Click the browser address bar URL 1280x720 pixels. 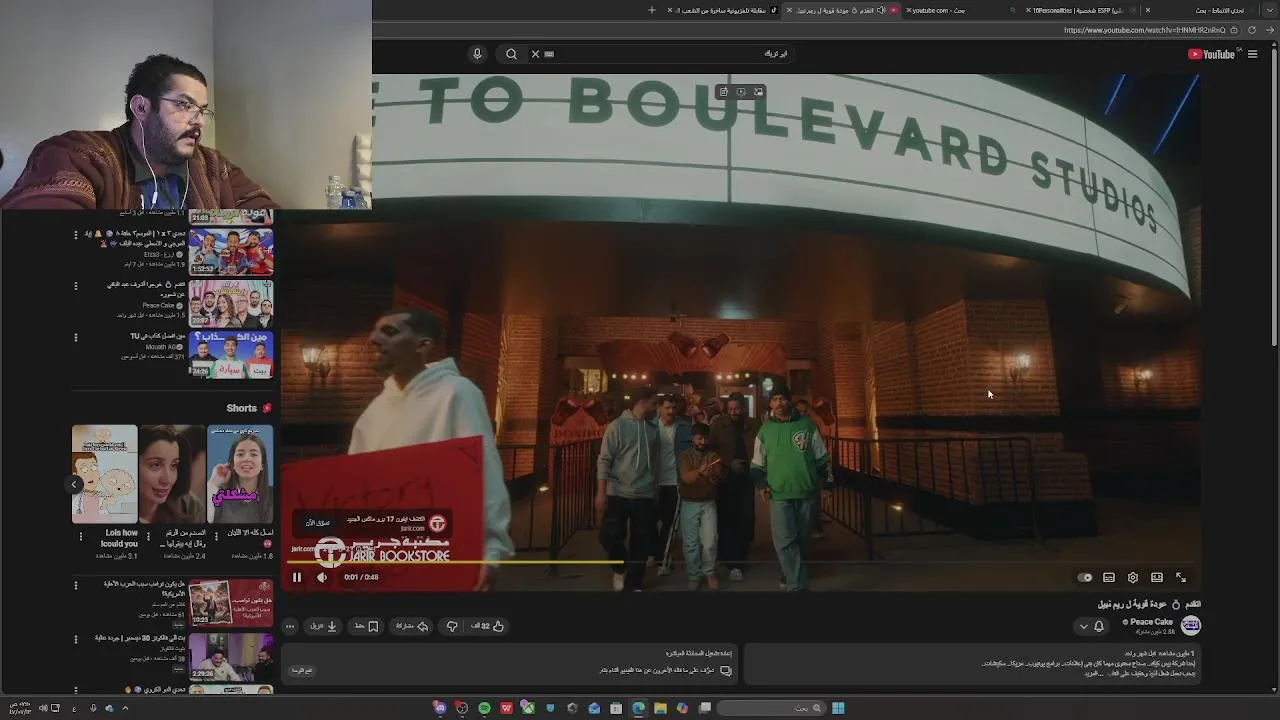(1144, 30)
